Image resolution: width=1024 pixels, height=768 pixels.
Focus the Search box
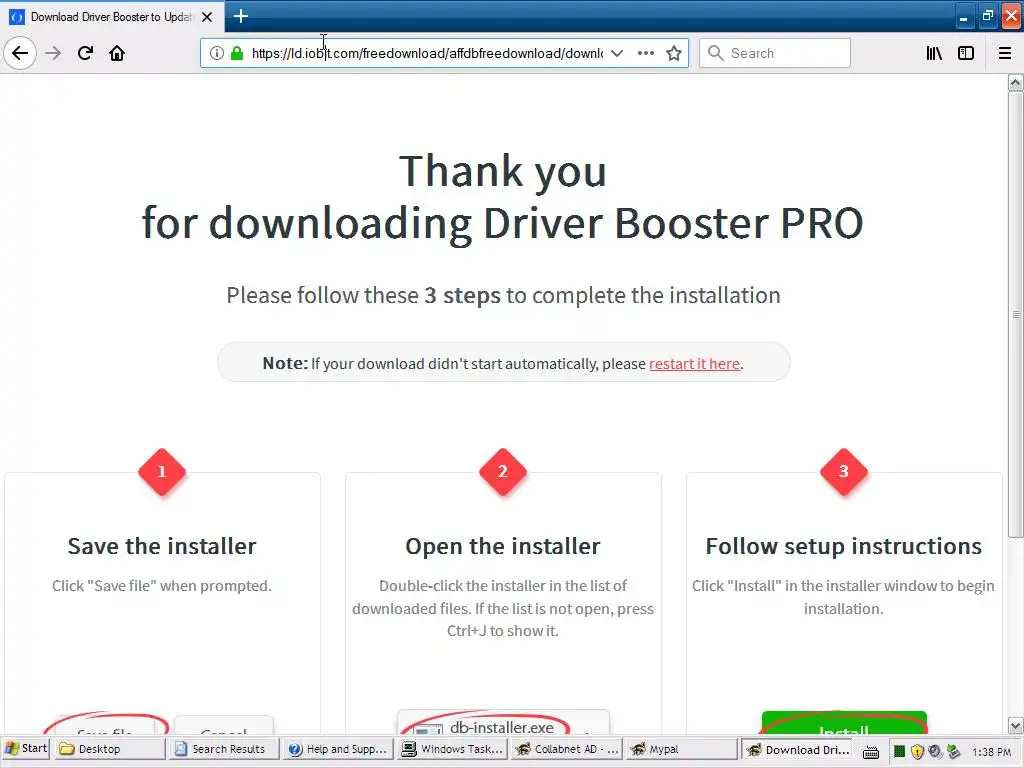[775, 53]
